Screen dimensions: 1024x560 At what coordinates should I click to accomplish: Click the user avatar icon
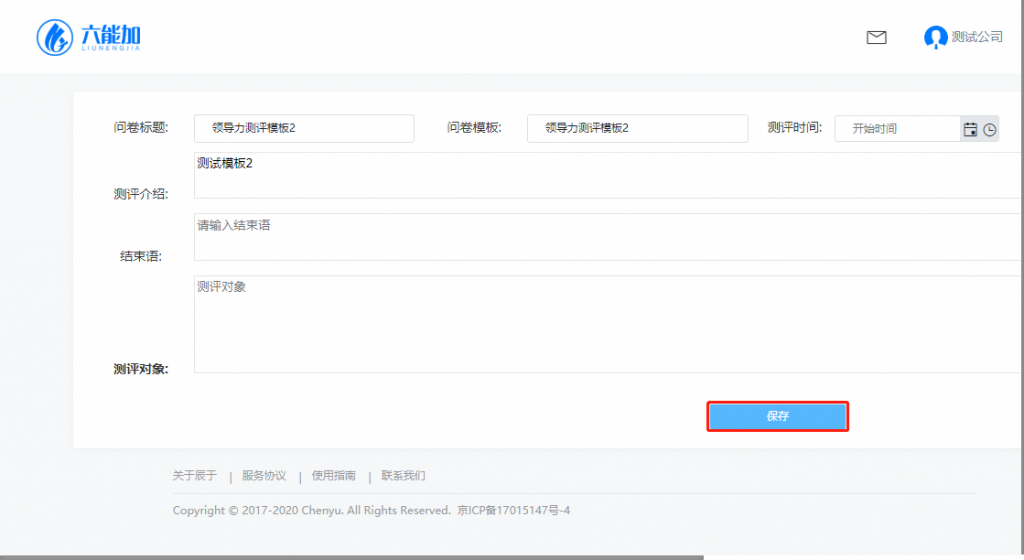(x=935, y=37)
